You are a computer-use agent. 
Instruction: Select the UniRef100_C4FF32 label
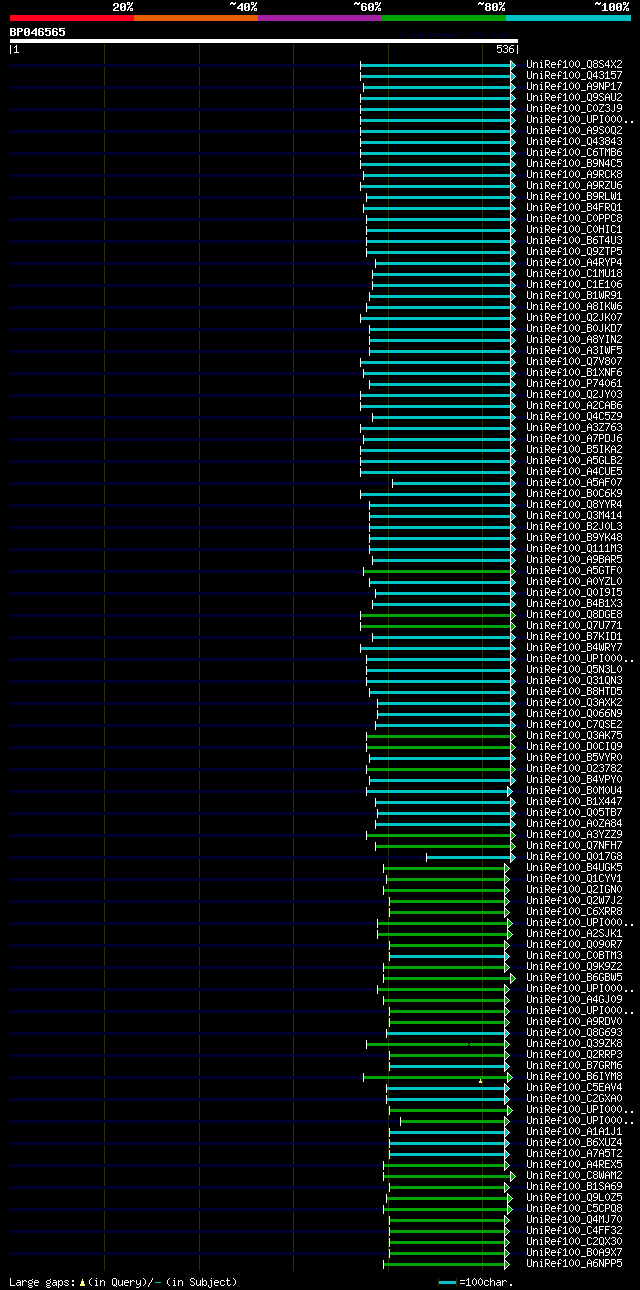tap(574, 1230)
